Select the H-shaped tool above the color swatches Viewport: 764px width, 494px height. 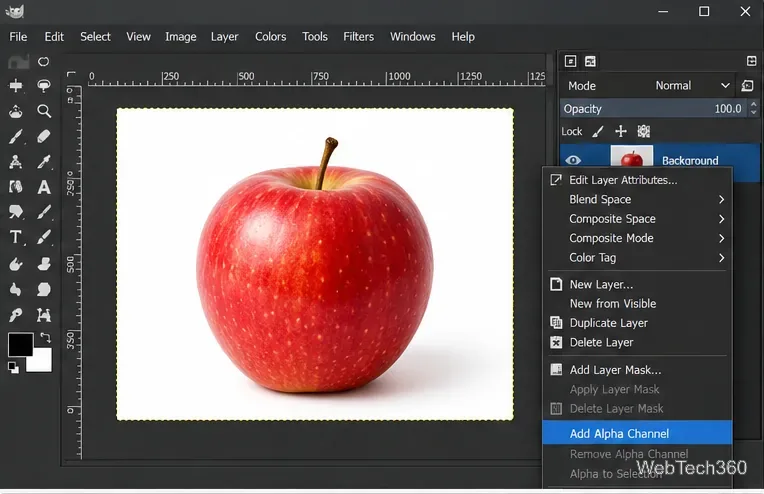tap(44, 315)
